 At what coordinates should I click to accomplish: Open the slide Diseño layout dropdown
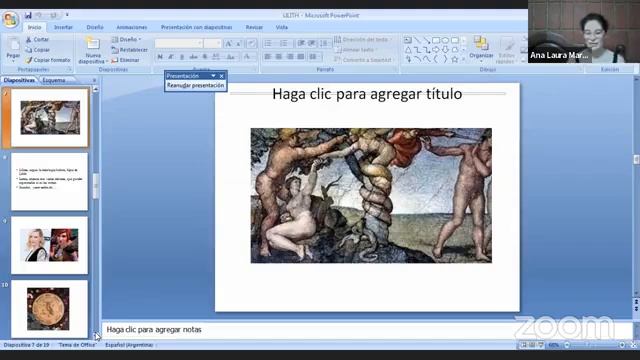(127, 40)
